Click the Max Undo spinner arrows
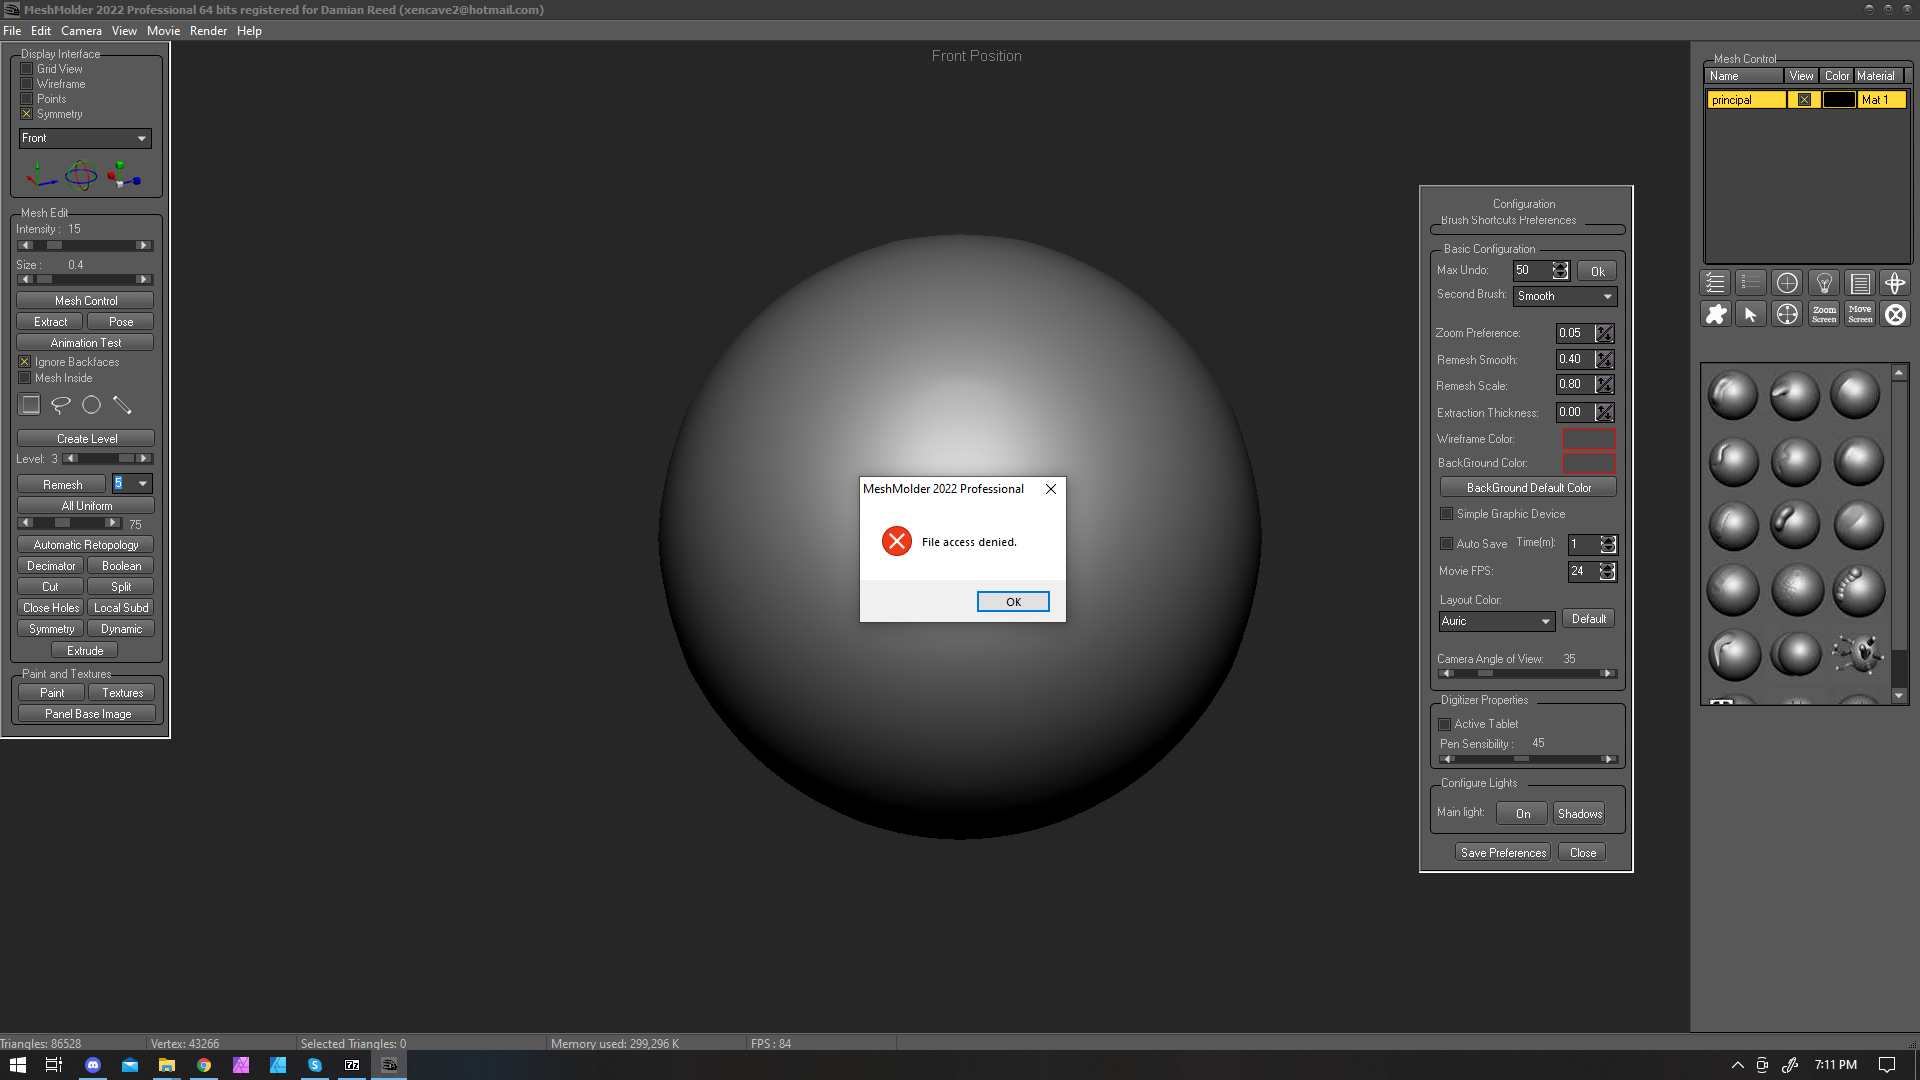1920x1080 pixels. coord(1560,271)
